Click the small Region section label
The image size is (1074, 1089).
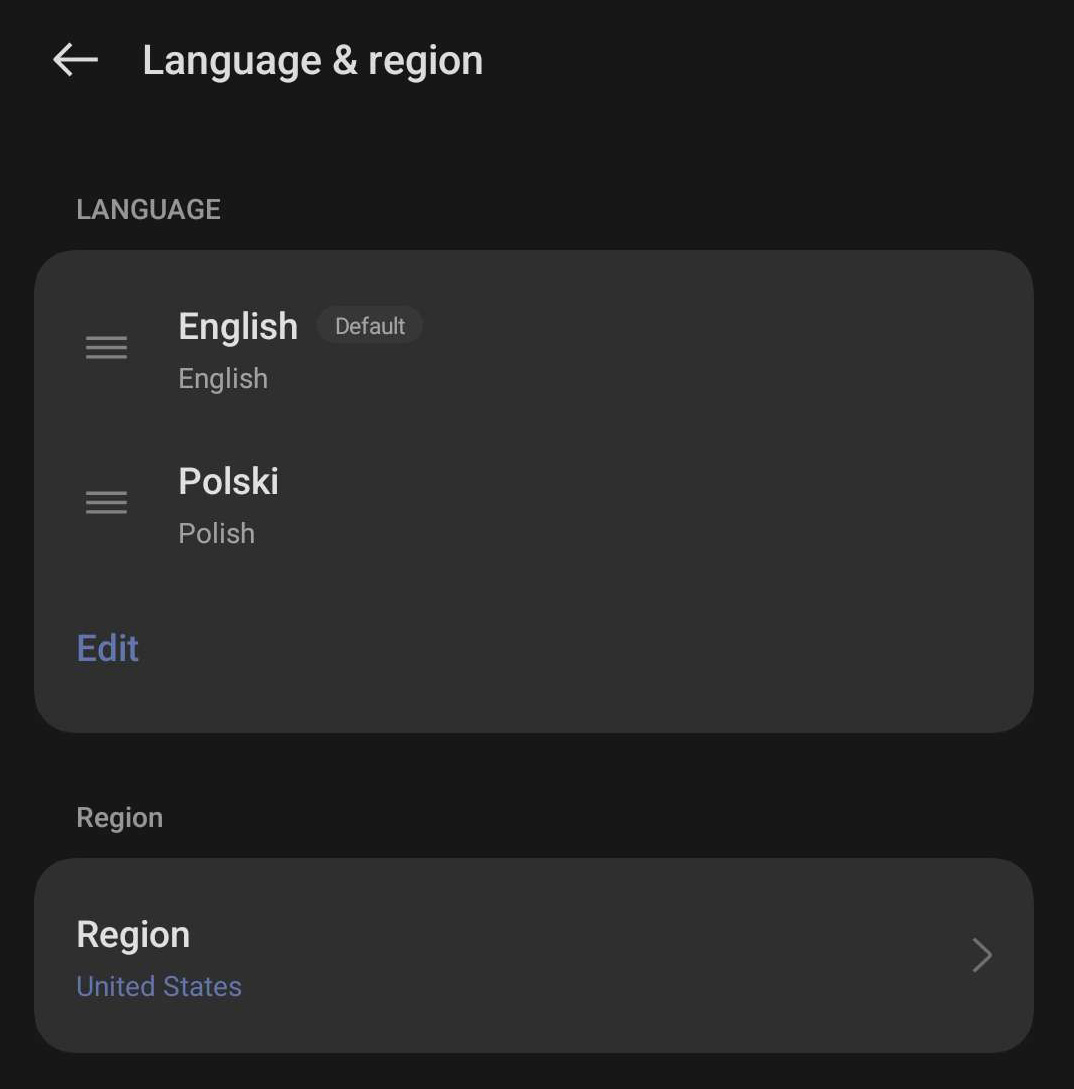tap(119, 817)
